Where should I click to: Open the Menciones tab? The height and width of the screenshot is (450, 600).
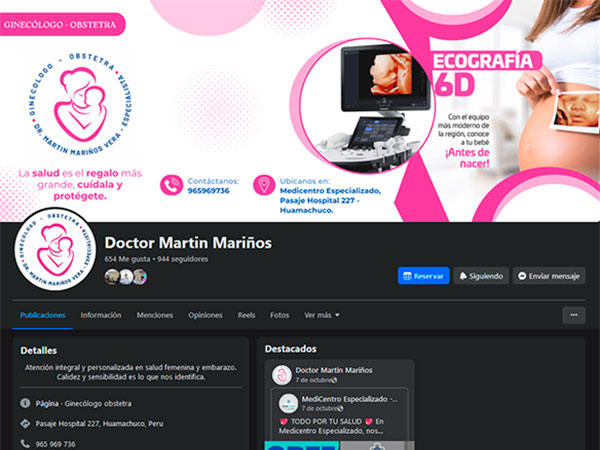[x=155, y=315]
